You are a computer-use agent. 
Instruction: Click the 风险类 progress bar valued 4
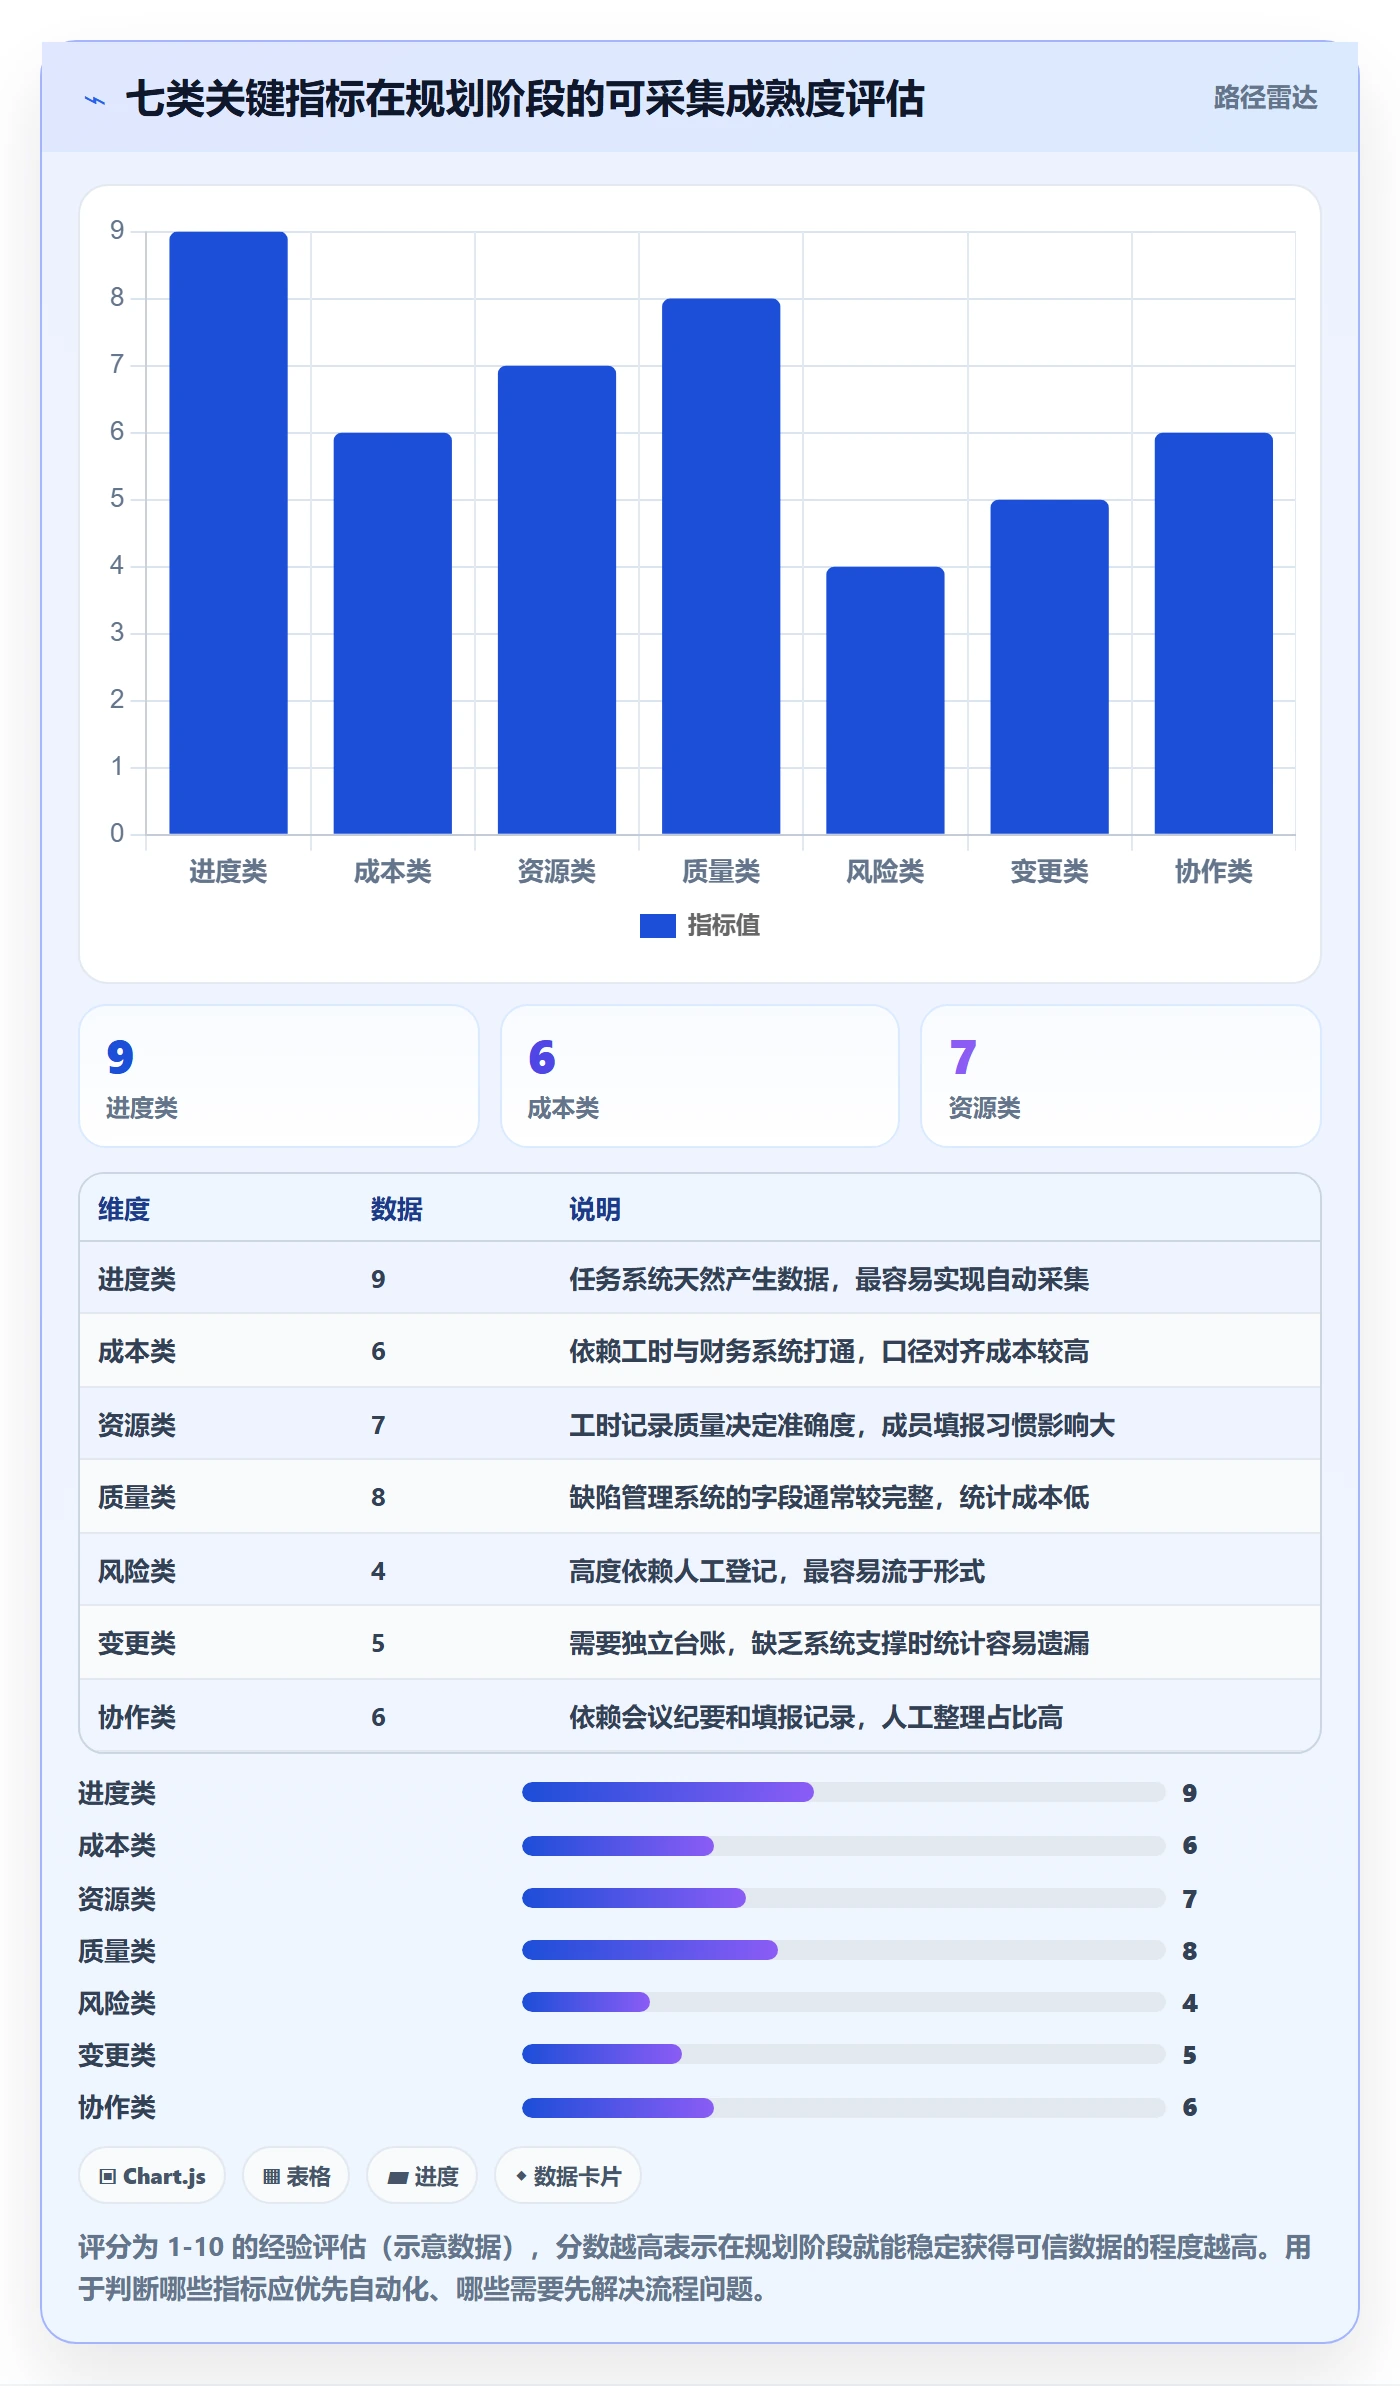point(844,2002)
